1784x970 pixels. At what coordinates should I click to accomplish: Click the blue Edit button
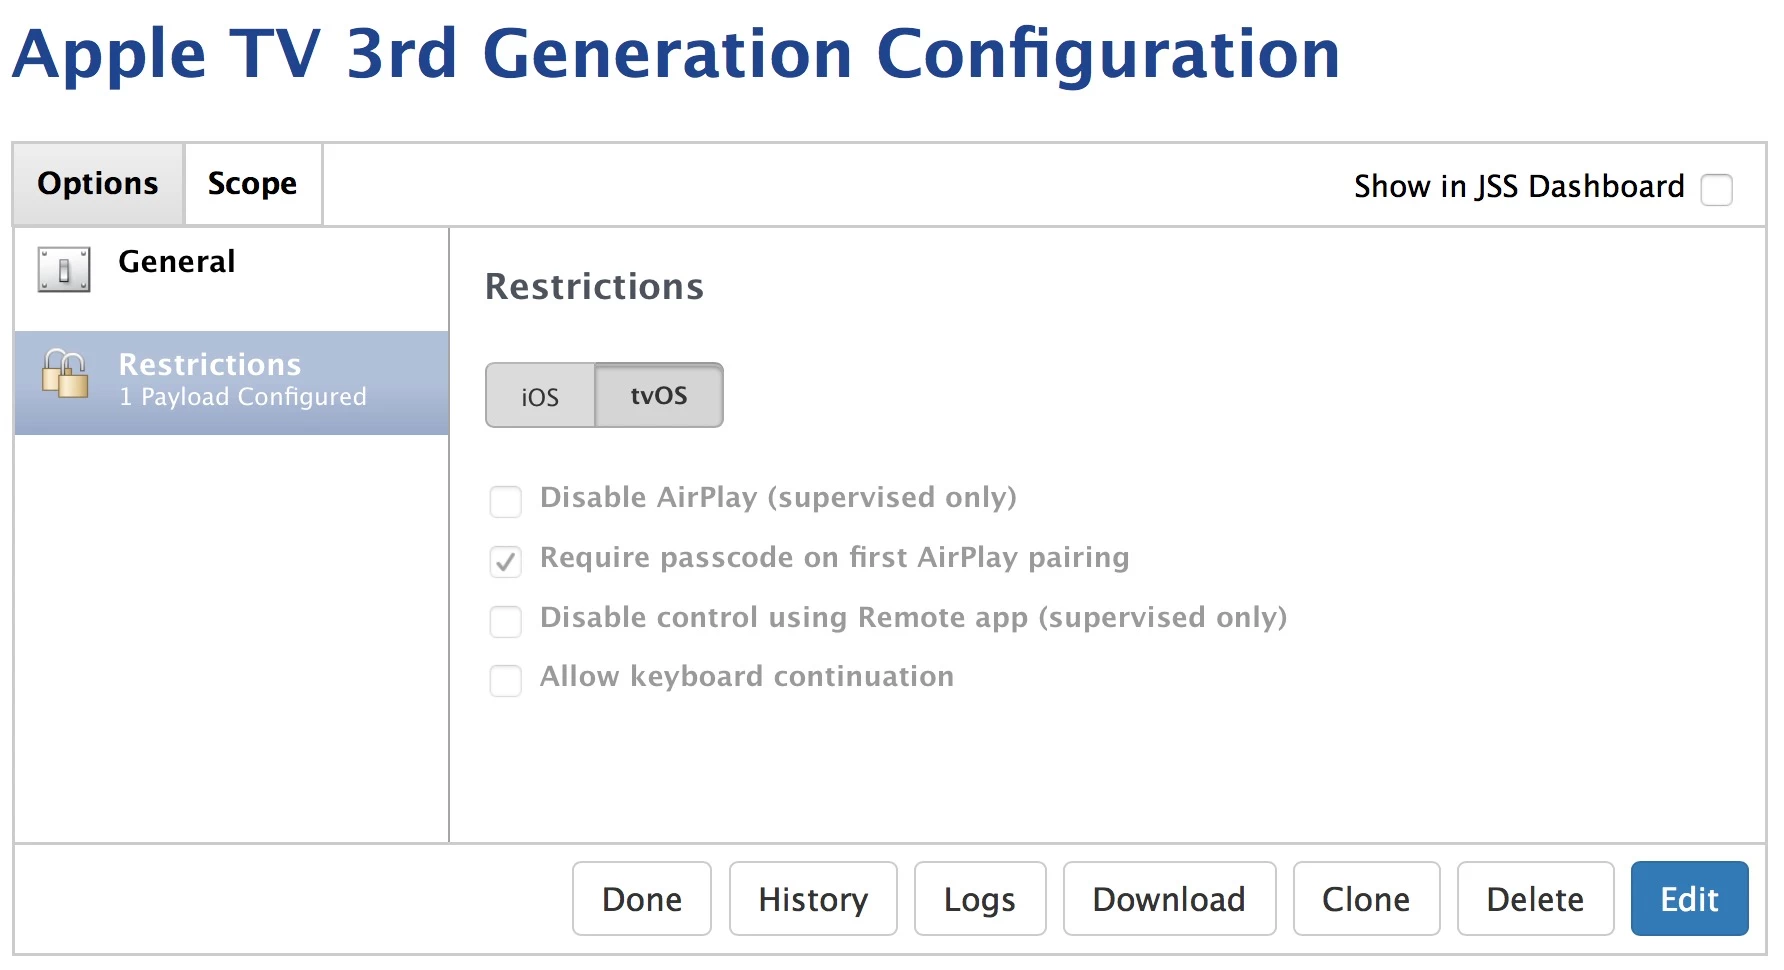tap(1690, 899)
